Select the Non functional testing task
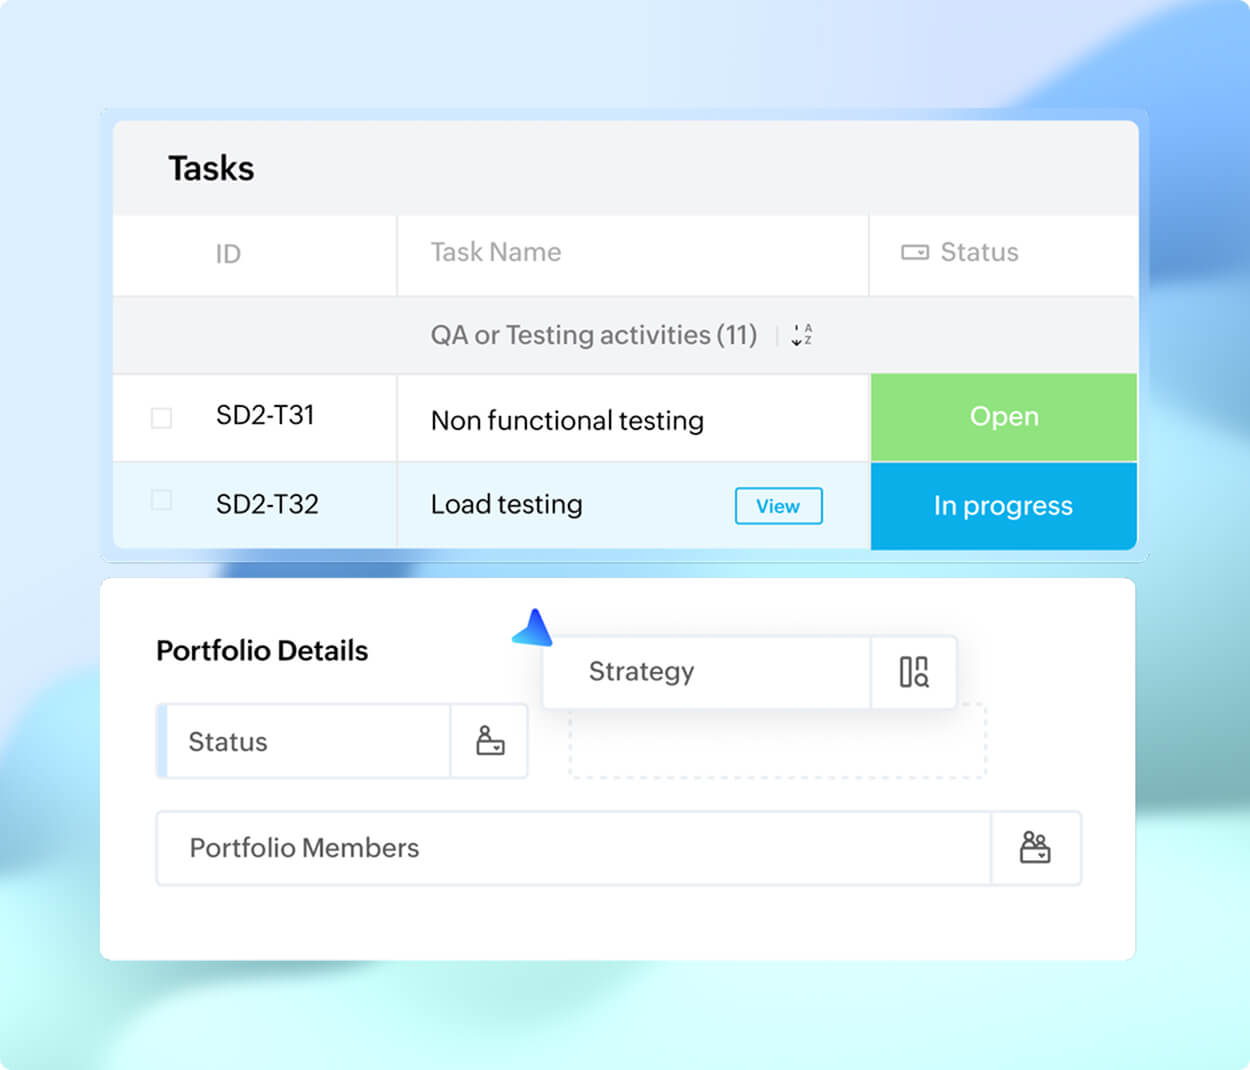Image resolution: width=1250 pixels, height=1070 pixels. pos(567,420)
